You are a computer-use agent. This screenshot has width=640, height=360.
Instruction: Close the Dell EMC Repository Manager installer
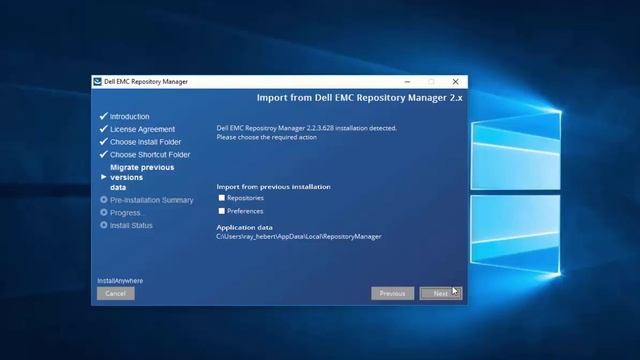tap(455, 82)
